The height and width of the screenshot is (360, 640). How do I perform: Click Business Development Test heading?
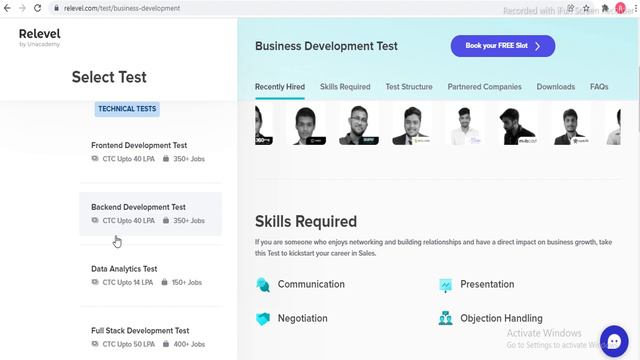coord(326,46)
